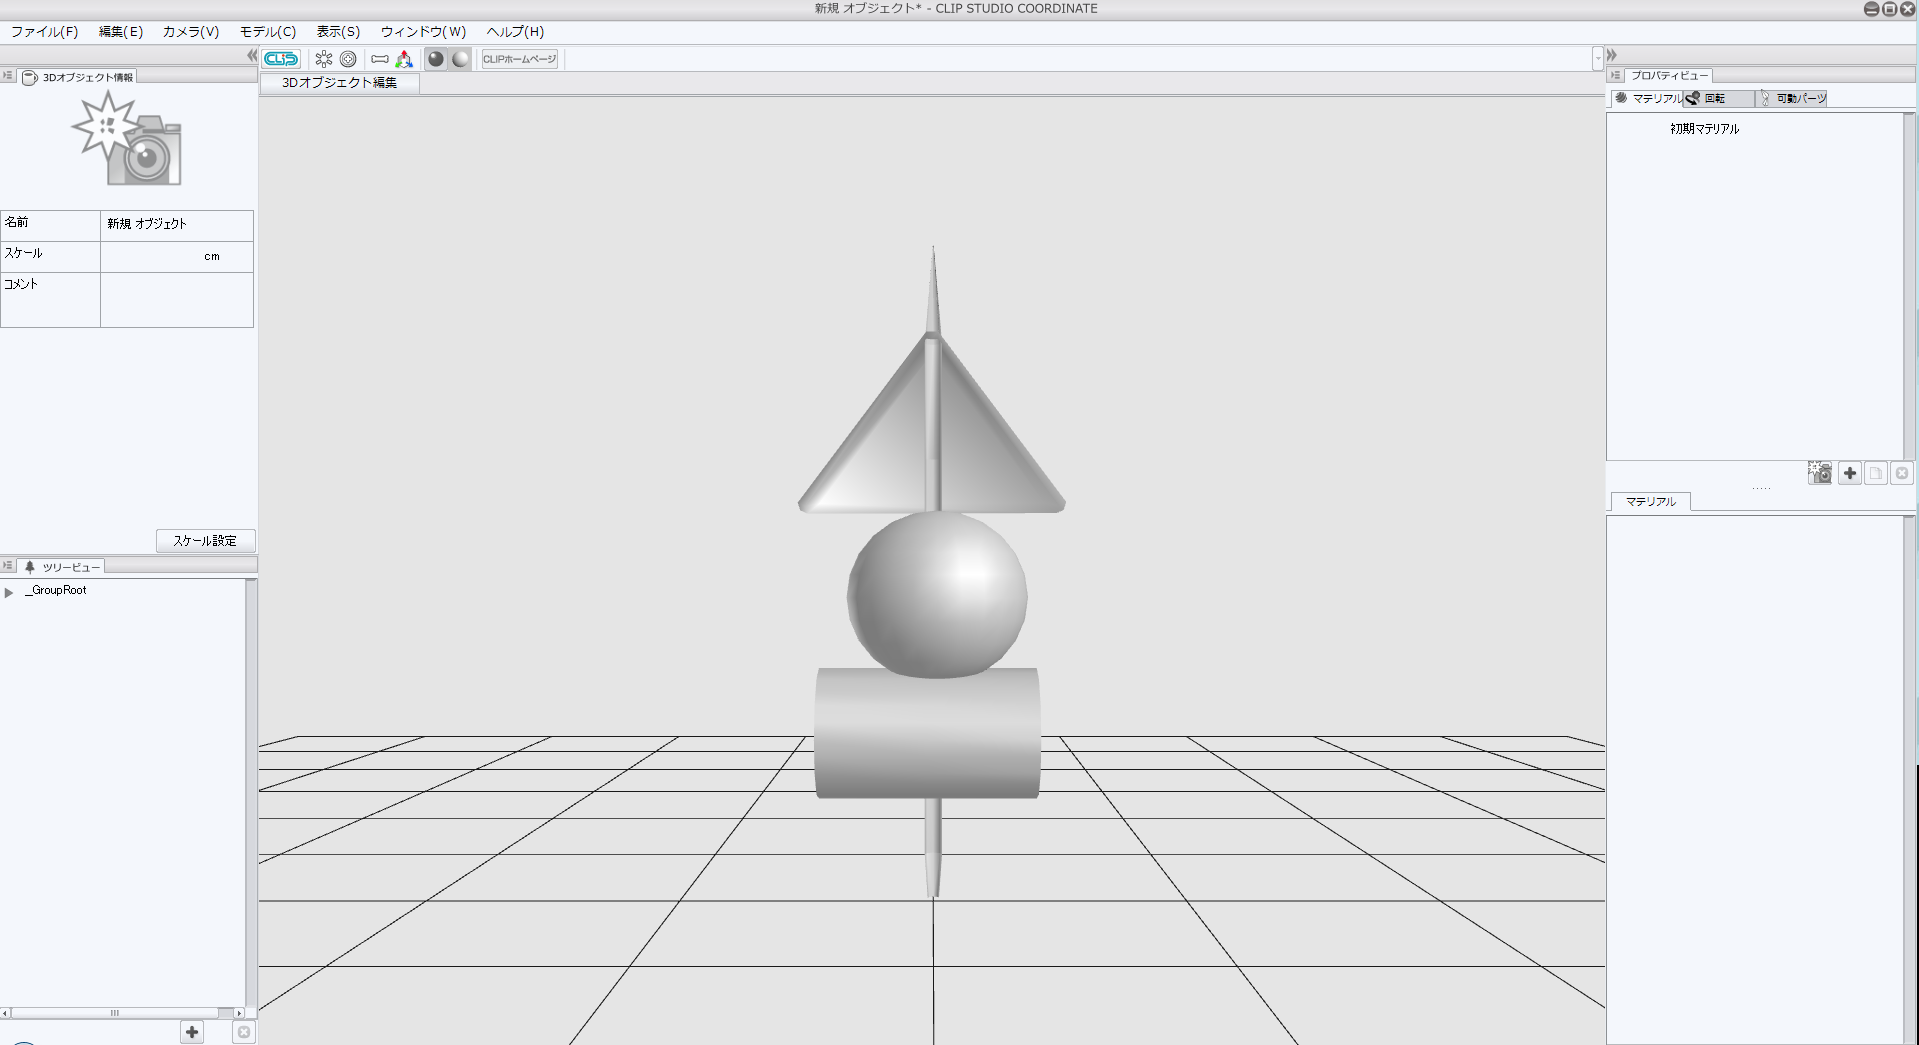Select the 3Dオブジェクト情報 panel tab
The height and width of the screenshot is (1045, 1919).
click(x=78, y=77)
